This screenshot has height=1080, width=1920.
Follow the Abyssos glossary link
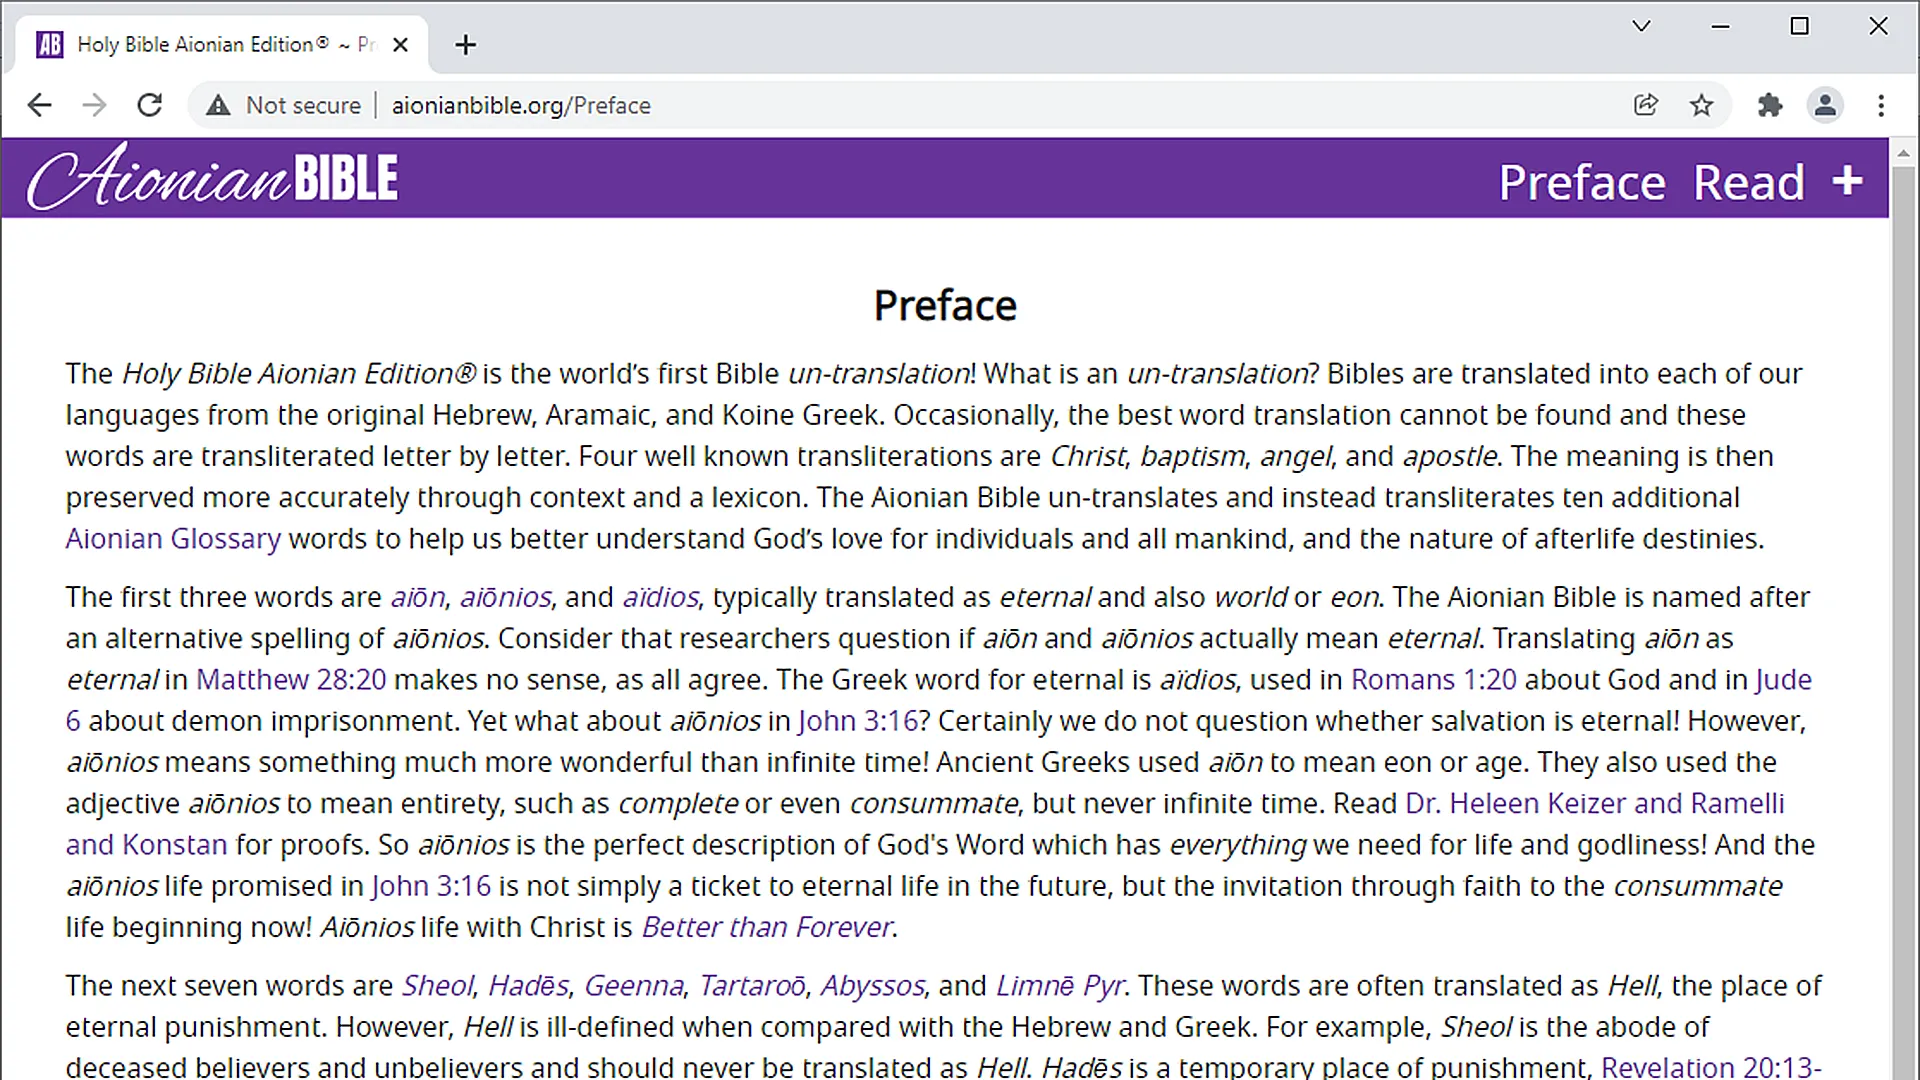point(872,986)
